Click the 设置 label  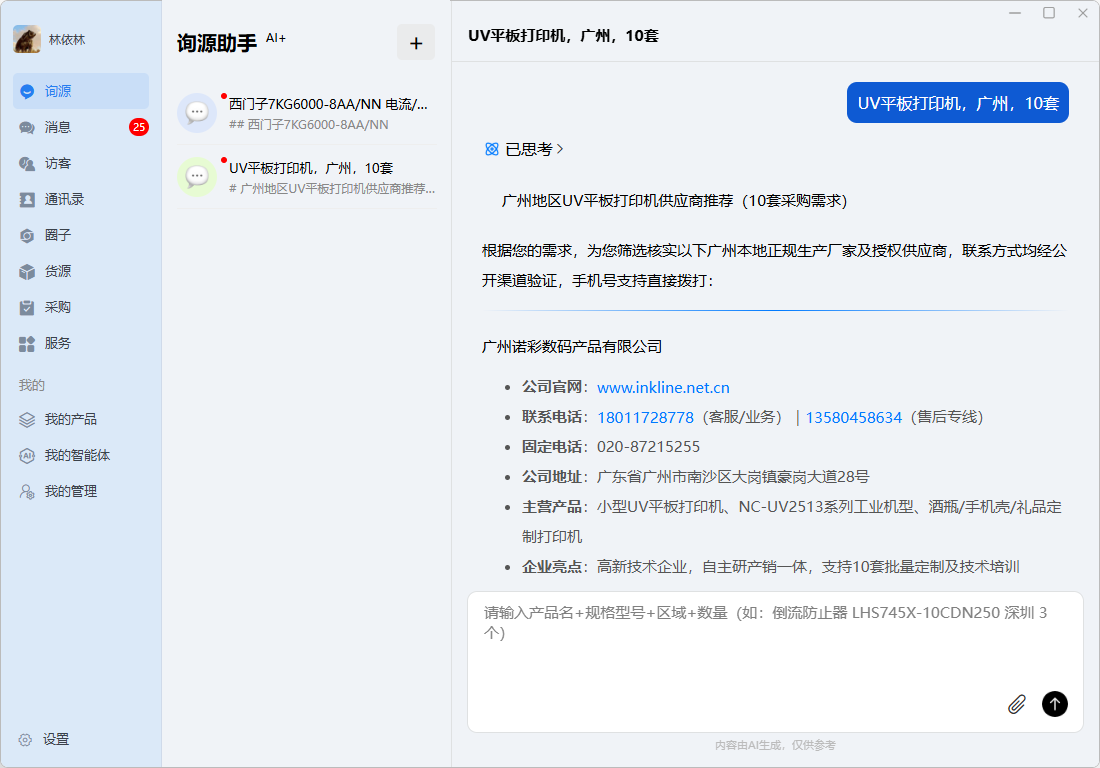tap(56, 740)
